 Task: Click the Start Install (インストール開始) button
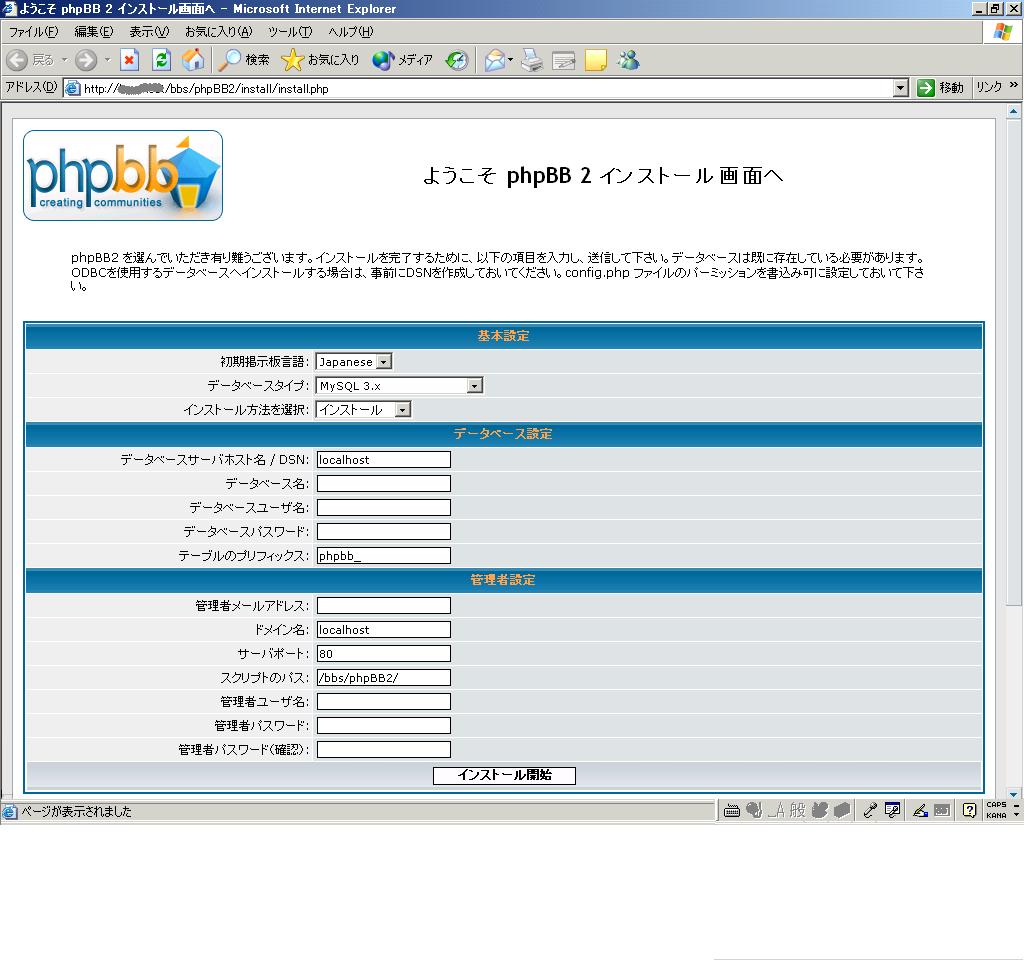[504, 775]
